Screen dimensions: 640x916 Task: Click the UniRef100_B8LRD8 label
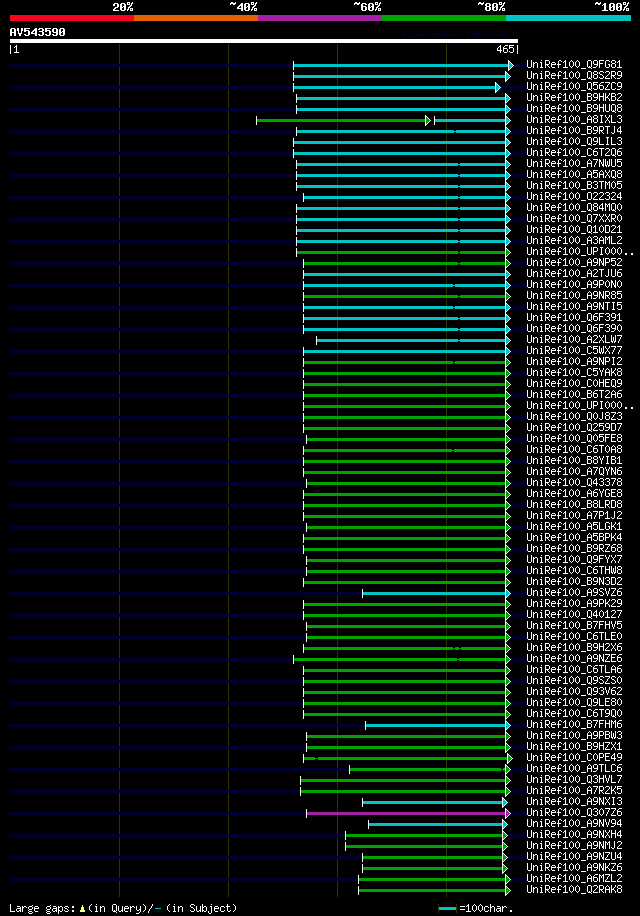point(574,505)
